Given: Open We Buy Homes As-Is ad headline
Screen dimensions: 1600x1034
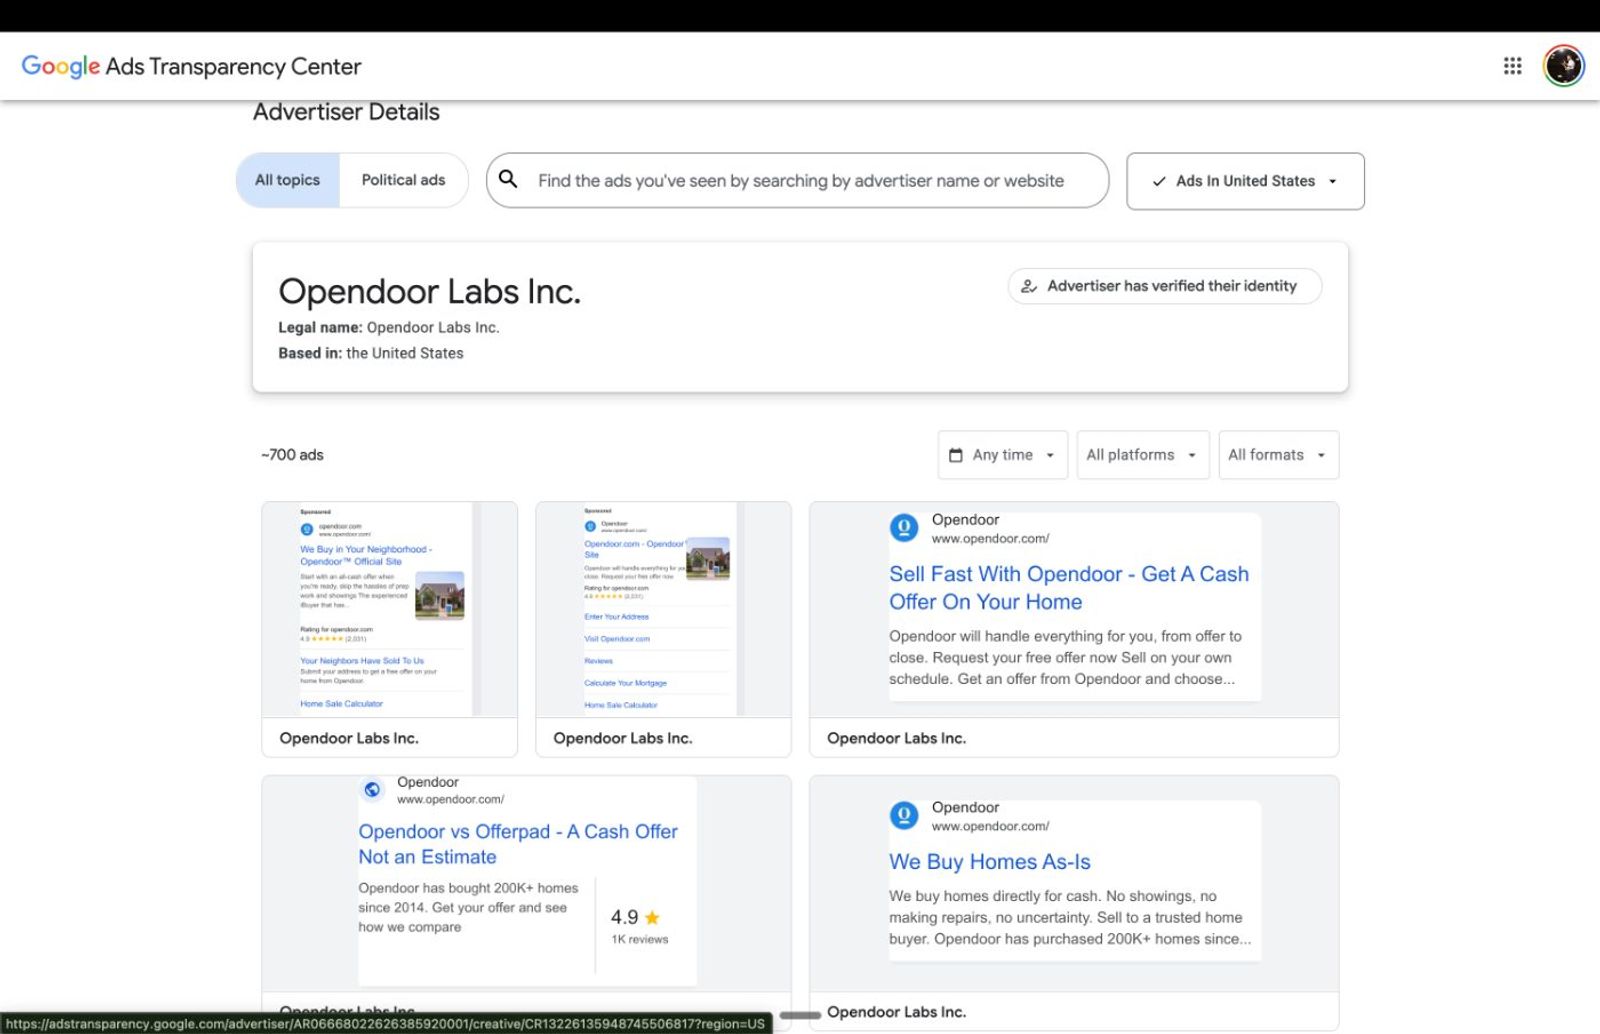Looking at the screenshot, I should pos(990,862).
